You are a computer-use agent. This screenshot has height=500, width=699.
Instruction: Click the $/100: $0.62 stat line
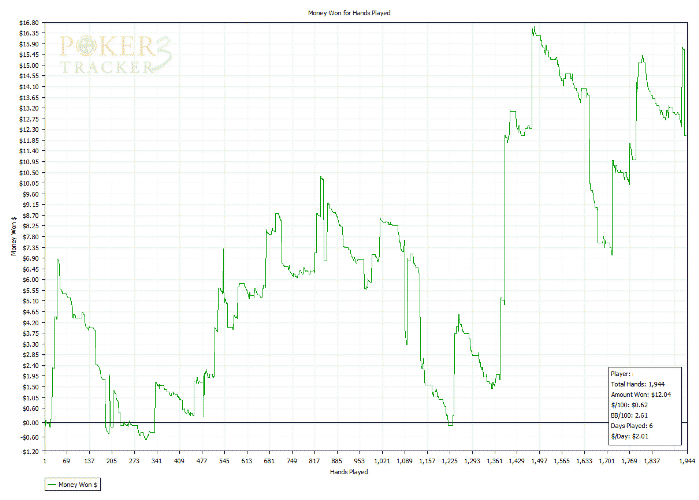click(x=629, y=405)
